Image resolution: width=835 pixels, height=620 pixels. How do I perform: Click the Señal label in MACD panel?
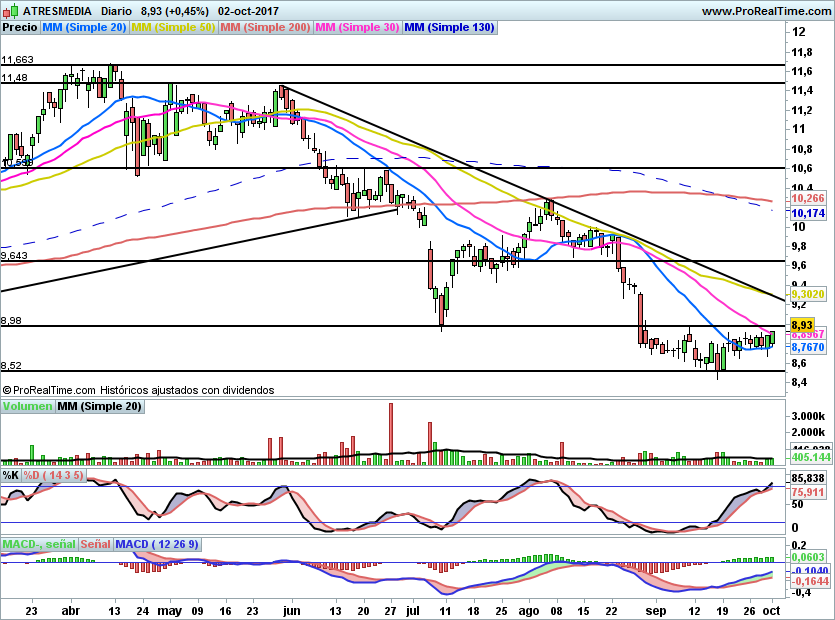(x=95, y=544)
